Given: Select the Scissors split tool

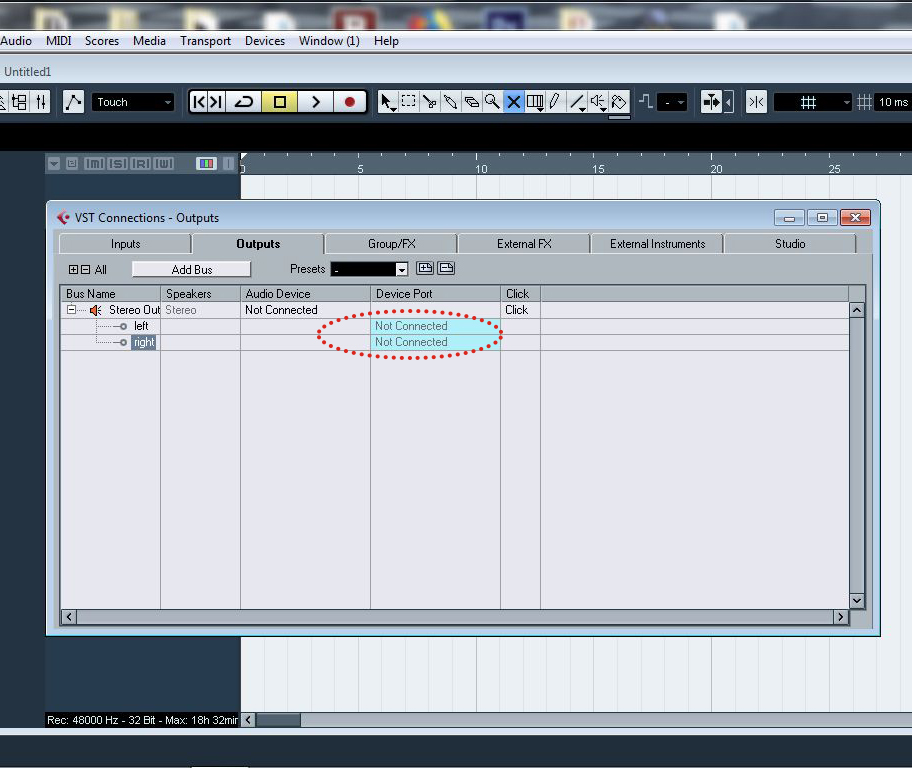Looking at the screenshot, I should click(430, 101).
